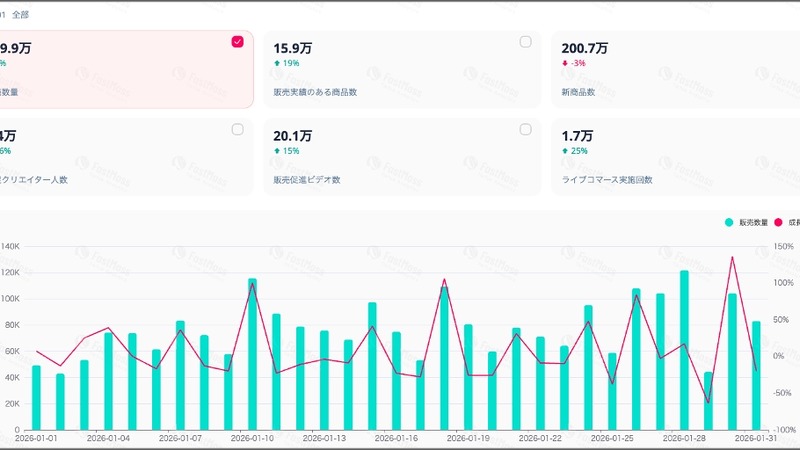Select the 200.7万 新商品数 card
The width and height of the screenshot is (800, 450).
(x=676, y=69)
